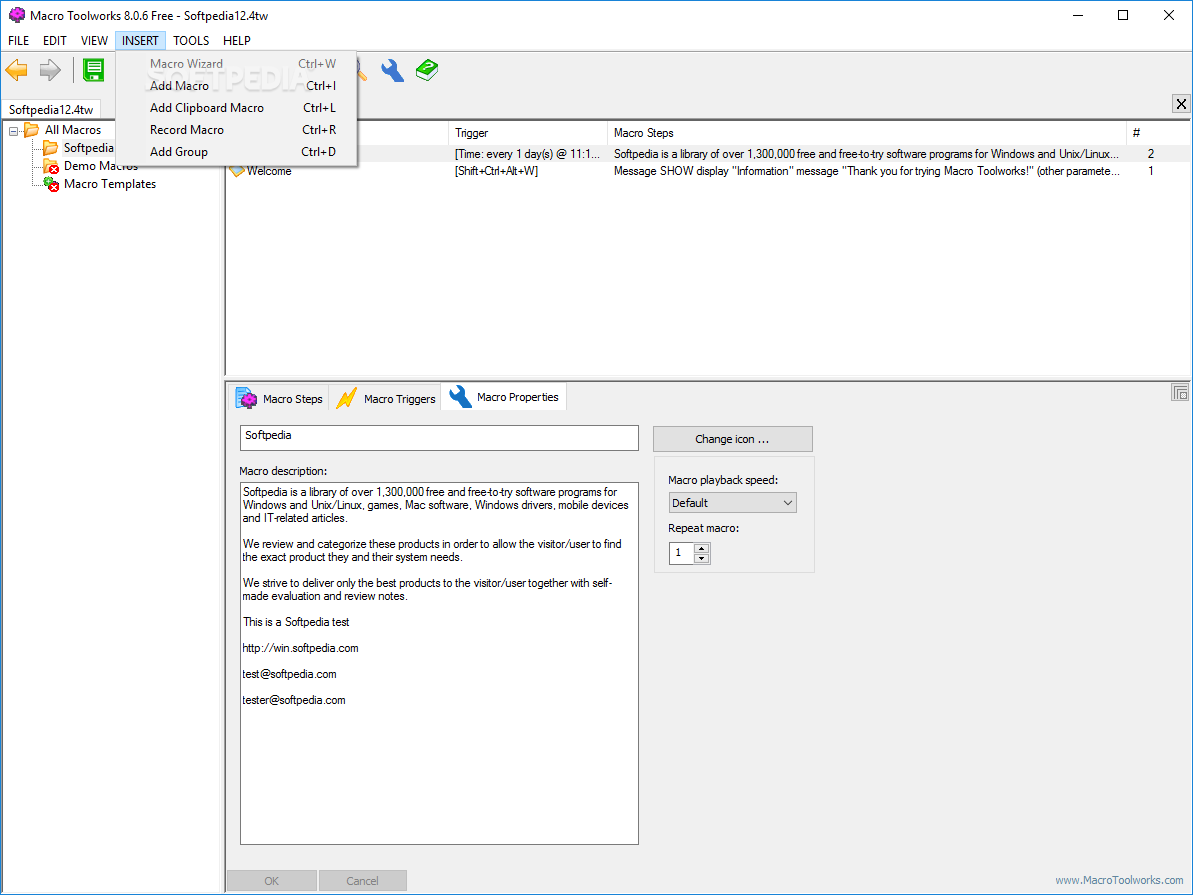
Task: Open the Macro playback speed dropdown
Action: (733, 503)
